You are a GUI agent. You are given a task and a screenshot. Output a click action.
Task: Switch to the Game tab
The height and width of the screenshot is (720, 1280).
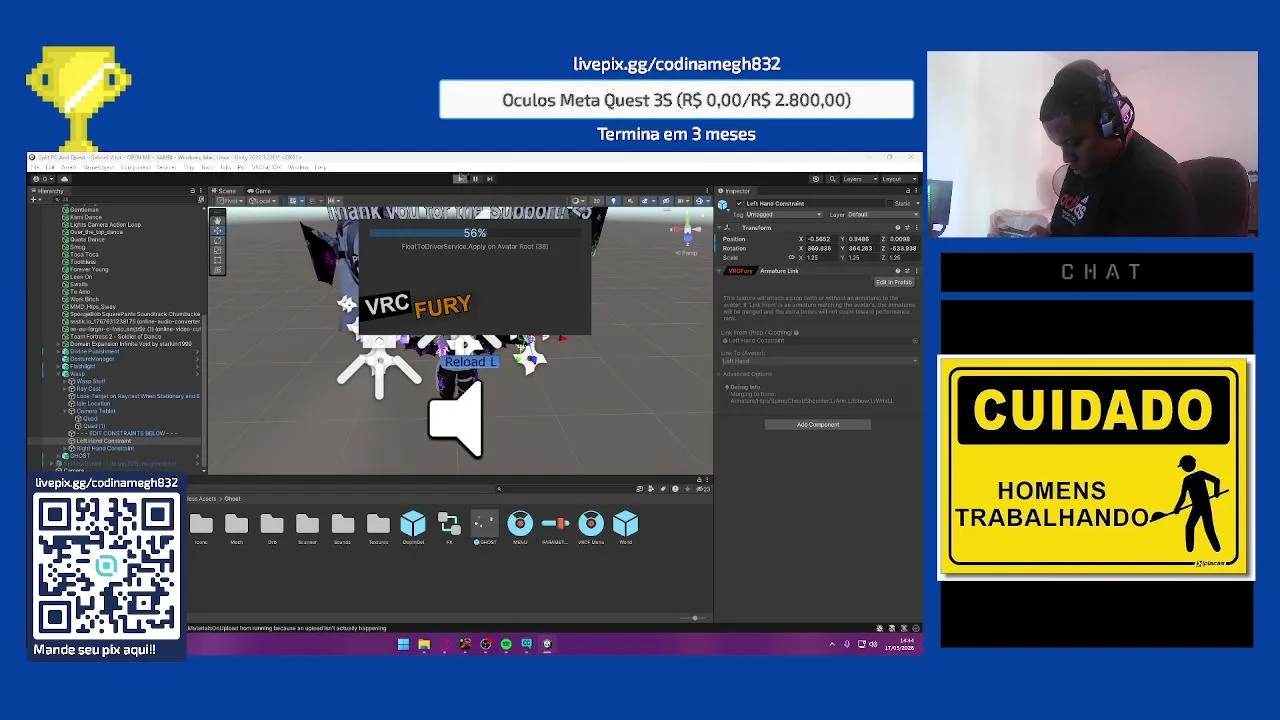click(x=259, y=191)
